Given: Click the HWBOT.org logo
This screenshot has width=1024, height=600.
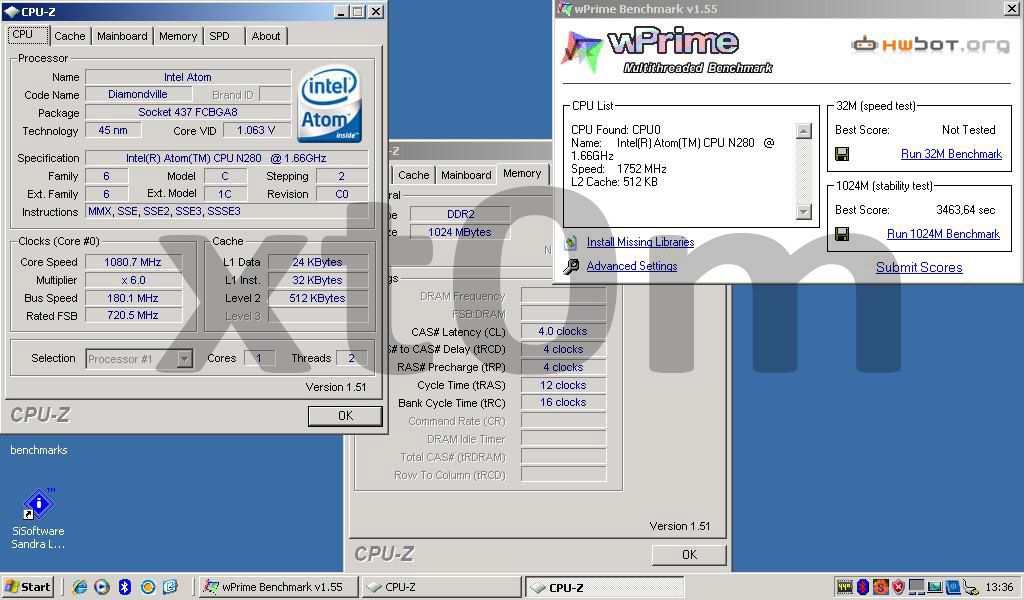Looking at the screenshot, I should point(931,44).
